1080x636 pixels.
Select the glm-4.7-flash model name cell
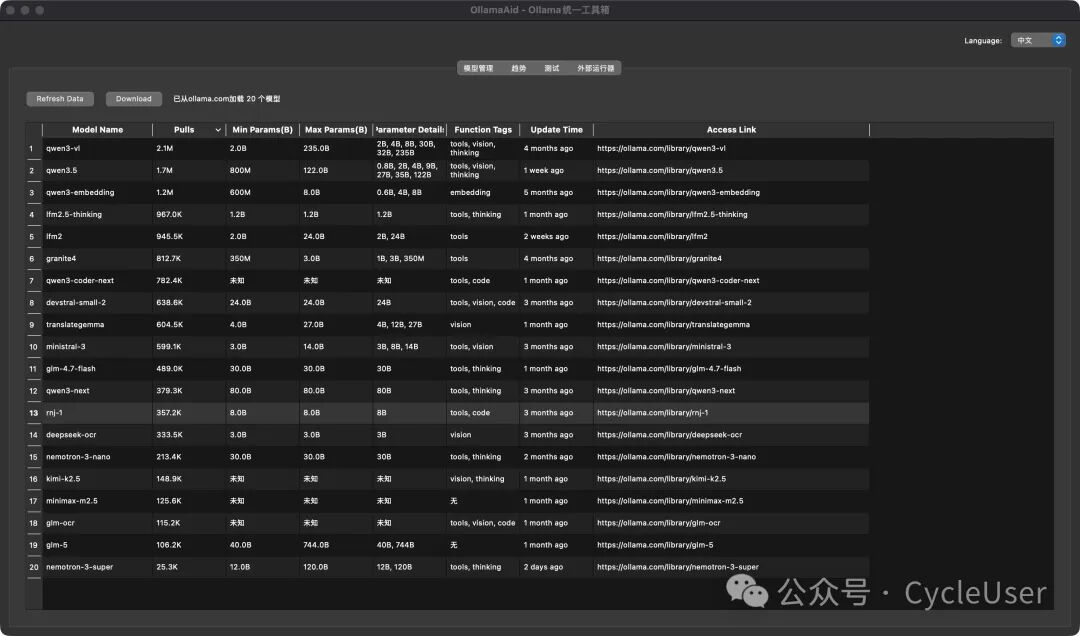[97, 369]
